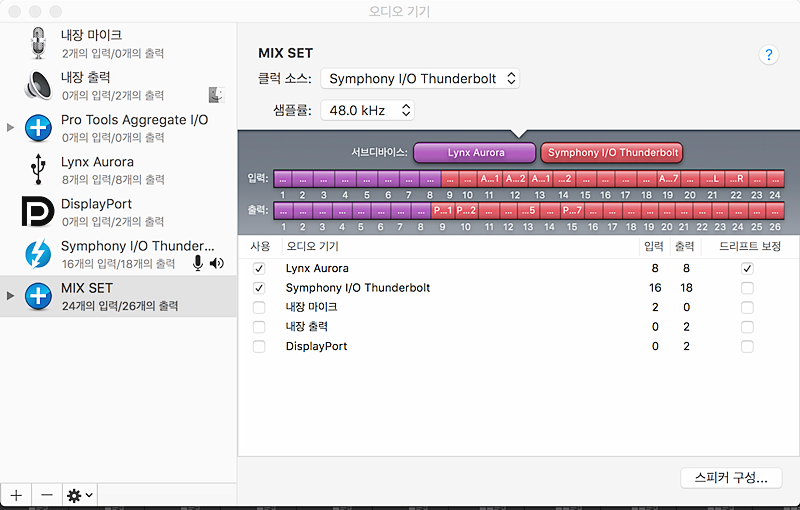Screen dimensions: 800x510
Task: Enable drift correction for Symphony I/O Thunderbolt
Action: 747,288
